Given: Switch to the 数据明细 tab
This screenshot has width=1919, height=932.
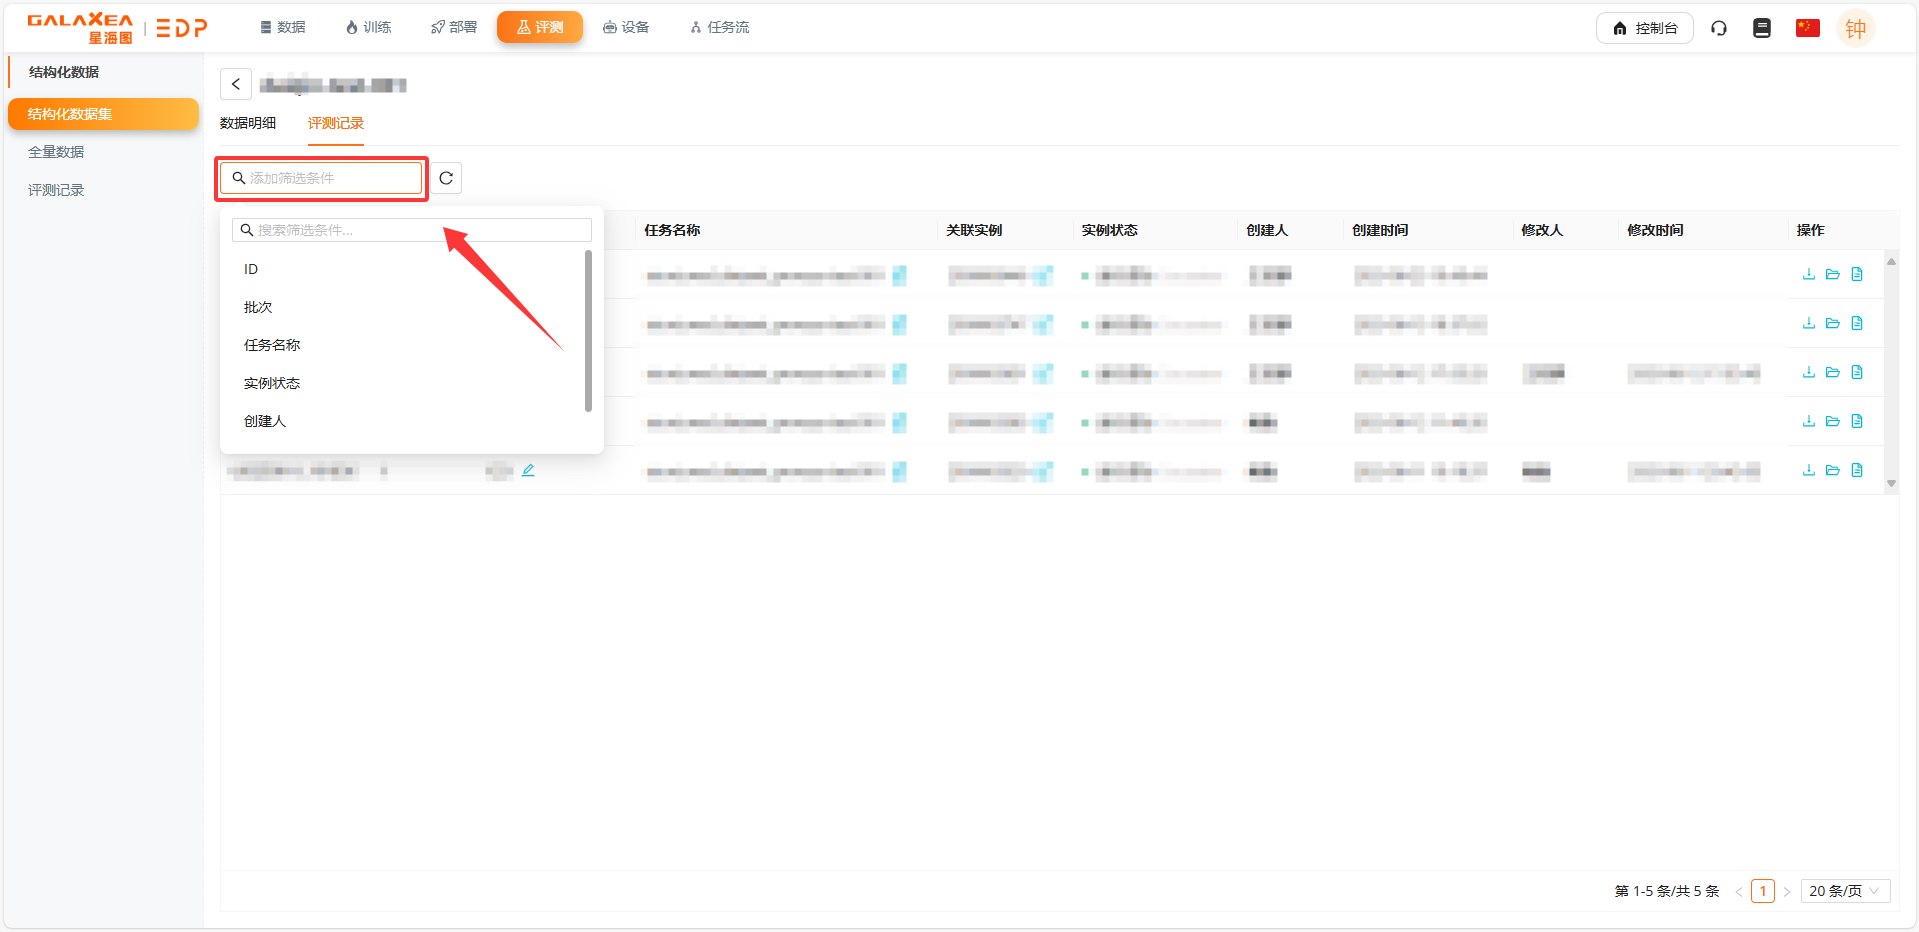Looking at the screenshot, I should (248, 123).
